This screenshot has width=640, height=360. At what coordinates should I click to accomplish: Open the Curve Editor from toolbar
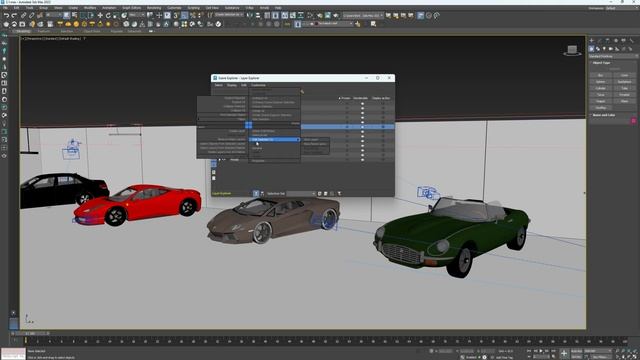tap(293, 16)
